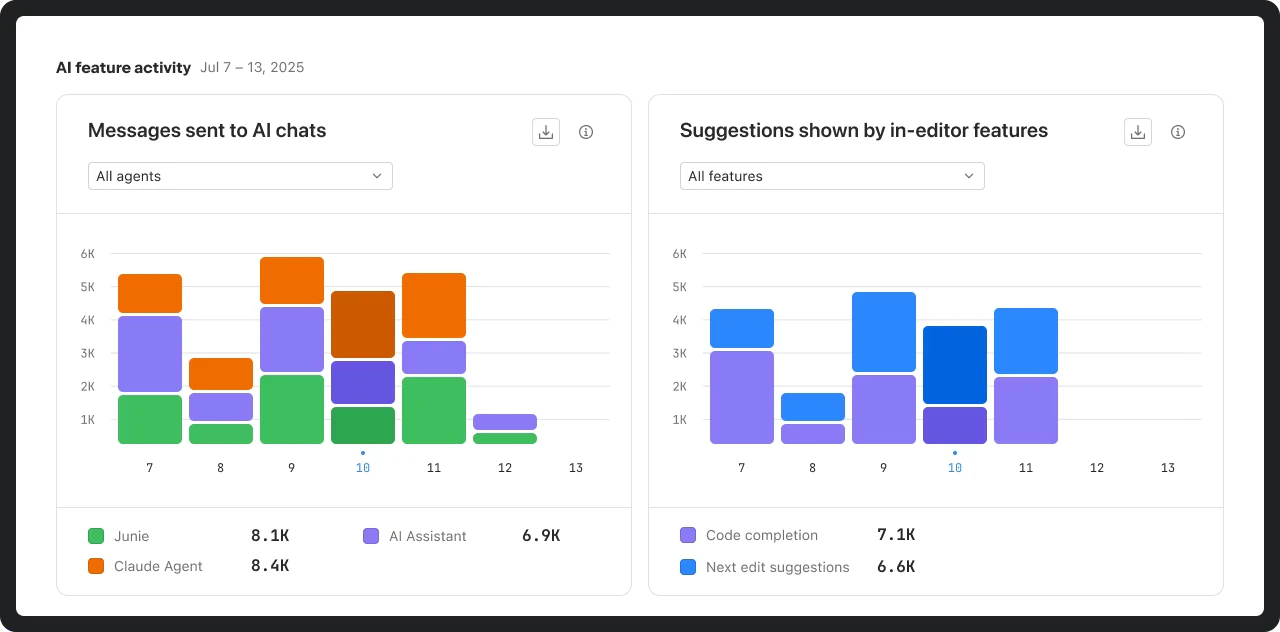Image resolution: width=1280 pixels, height=632 pixels.
Task: Open info icon for Messages sent chart
Action: tap(586, 132)
